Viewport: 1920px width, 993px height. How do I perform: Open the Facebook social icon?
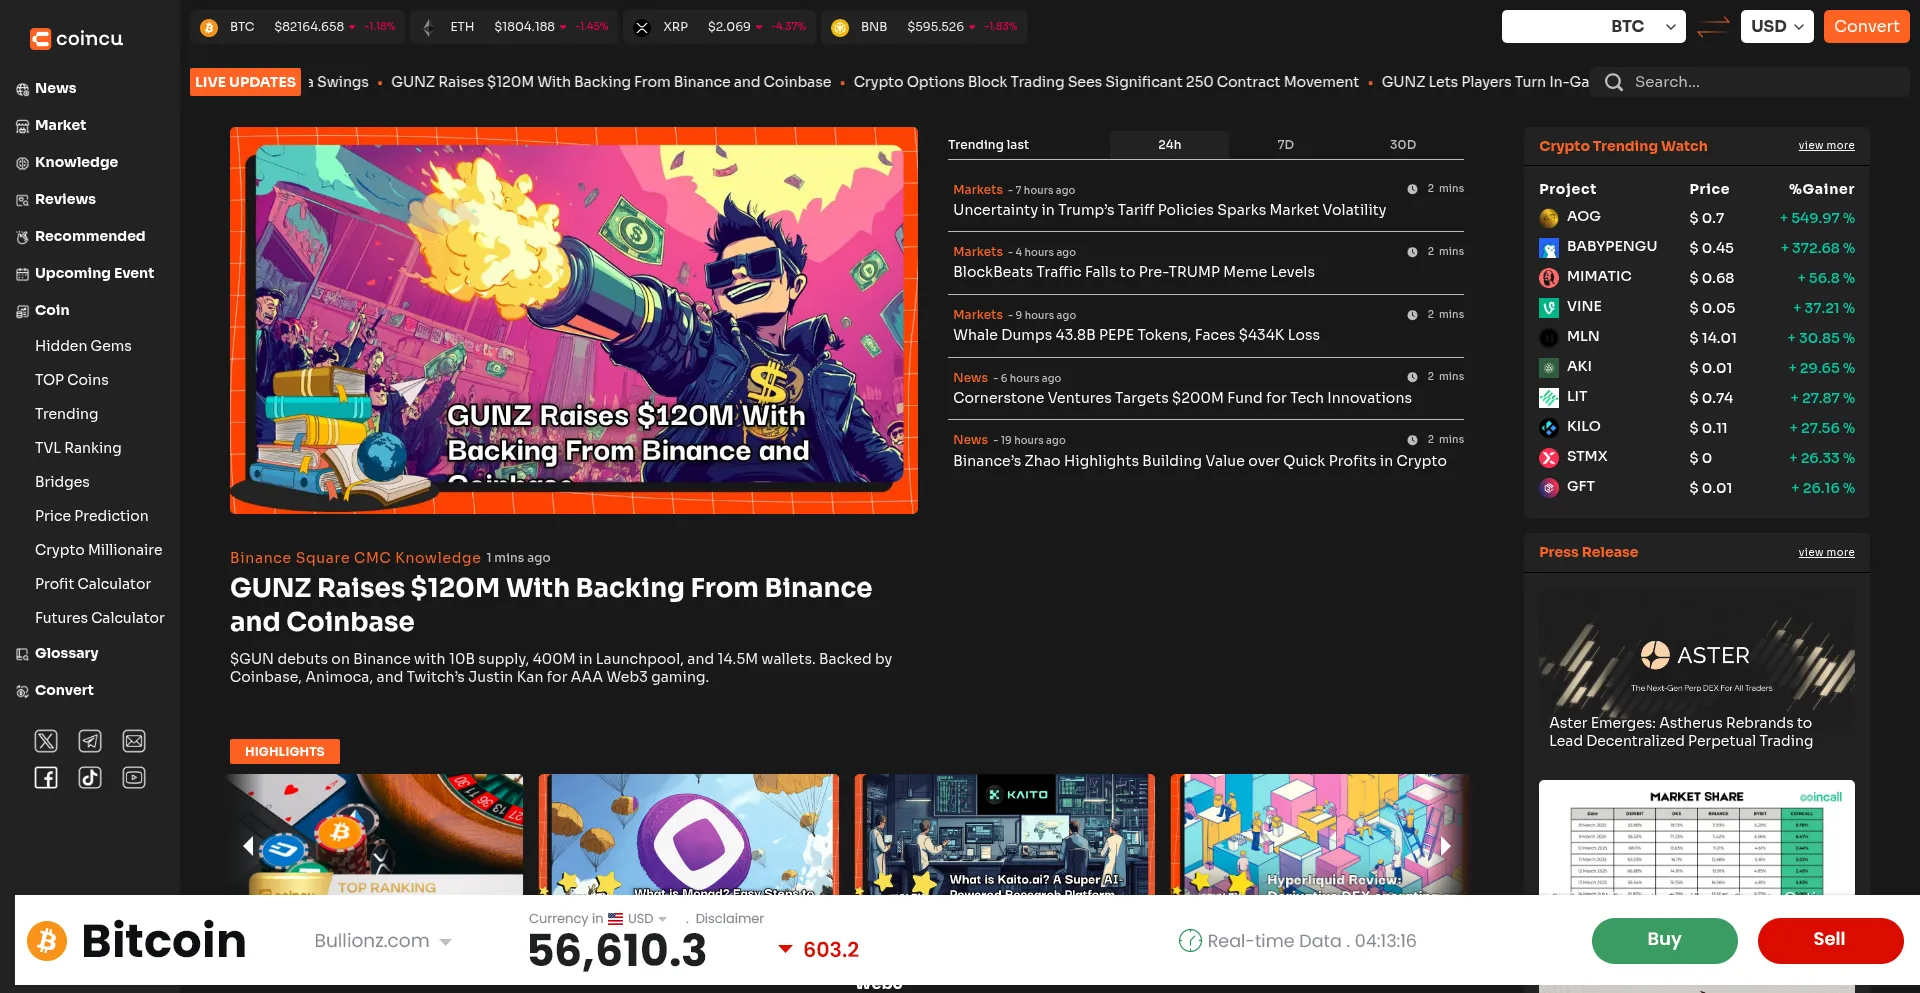click(46, 778)
